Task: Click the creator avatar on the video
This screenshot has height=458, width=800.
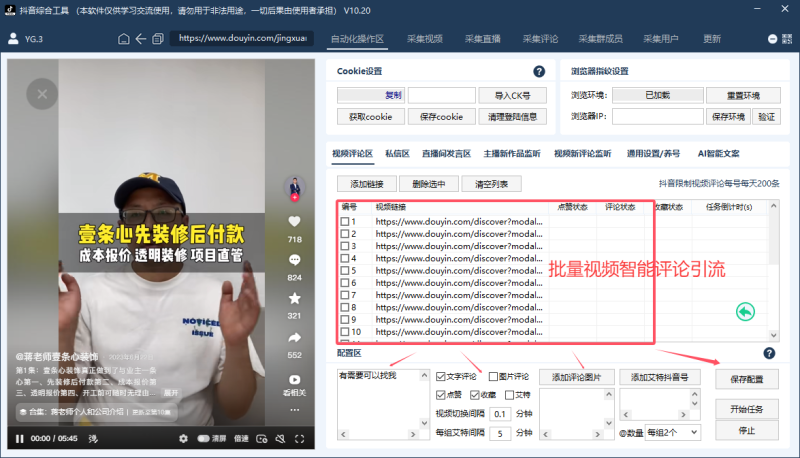Action: tap(294, 187)
